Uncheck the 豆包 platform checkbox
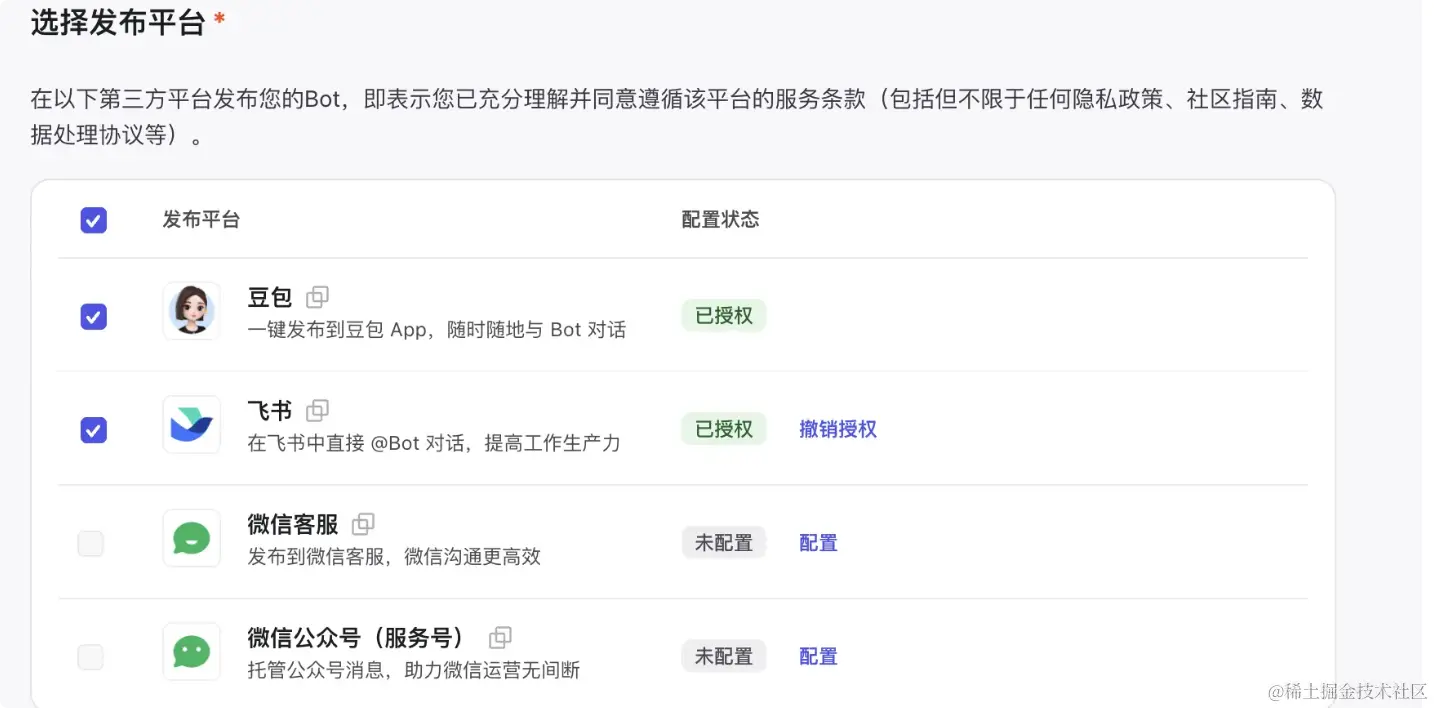Viewport: 1434px width, 708px height. click(94, 317)
